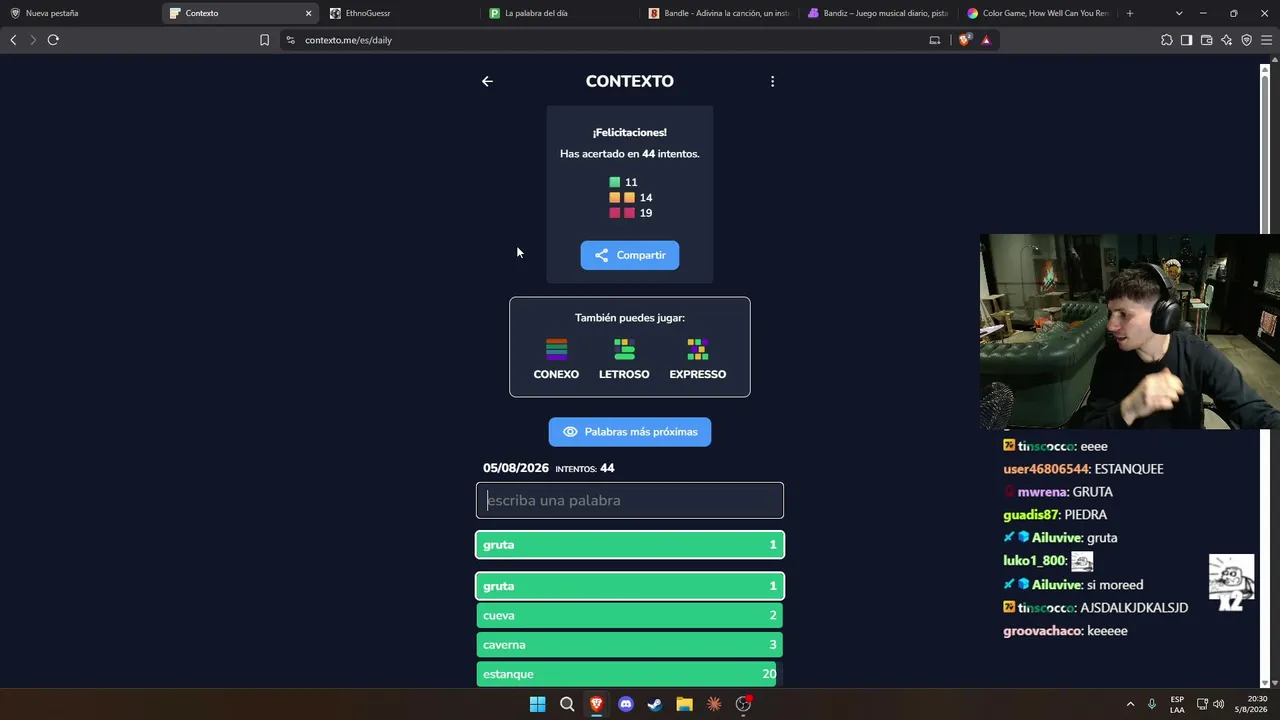Open the microphone tray indicator
Viewport: 1280px width, 720px height.
[1152, 704]
